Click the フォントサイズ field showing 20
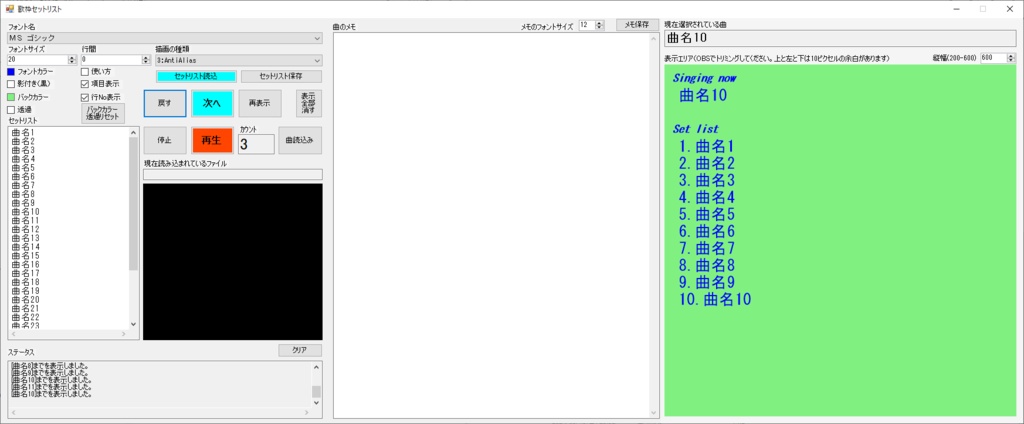The height and width of the screenshot is (424, 1024). click(37, 60)
